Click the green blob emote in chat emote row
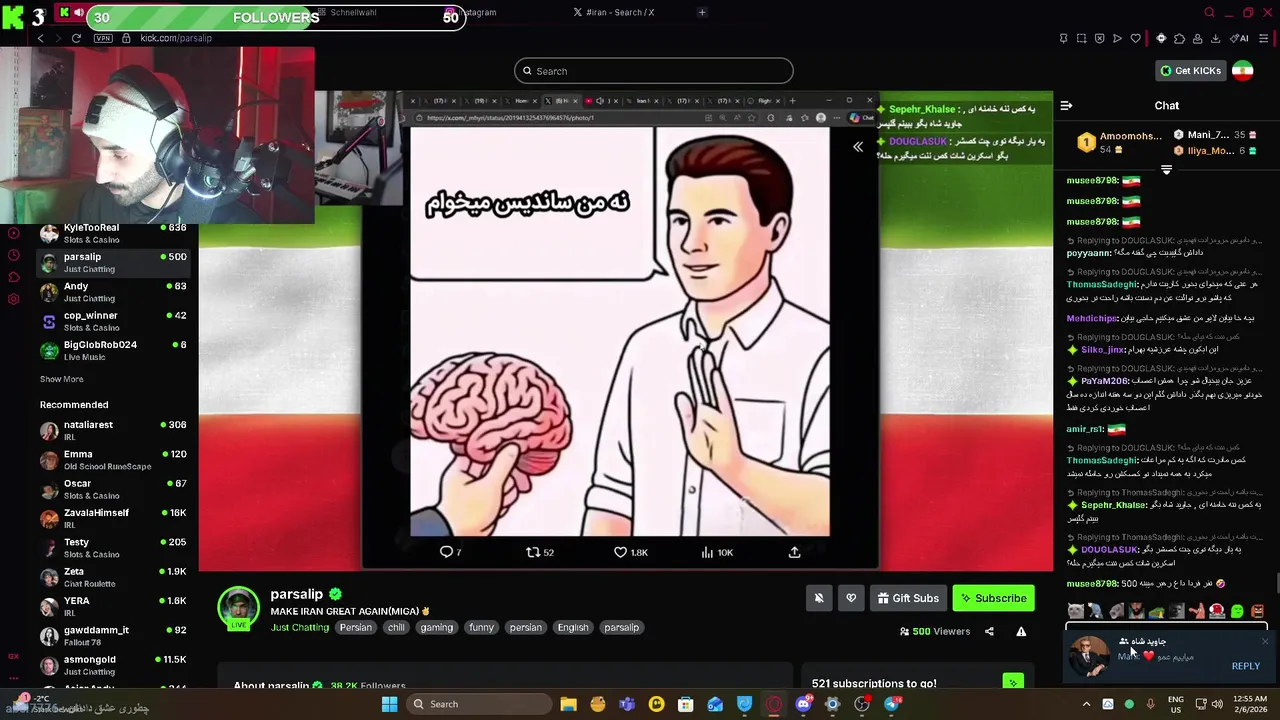The image size is (1280, 720). 1237,611
